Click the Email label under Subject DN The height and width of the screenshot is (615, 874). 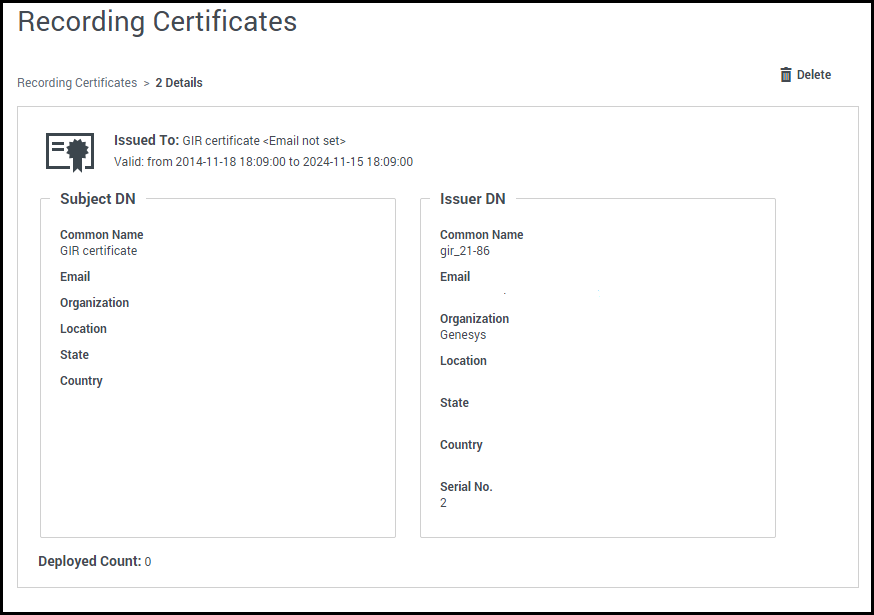tap(75, 277)
